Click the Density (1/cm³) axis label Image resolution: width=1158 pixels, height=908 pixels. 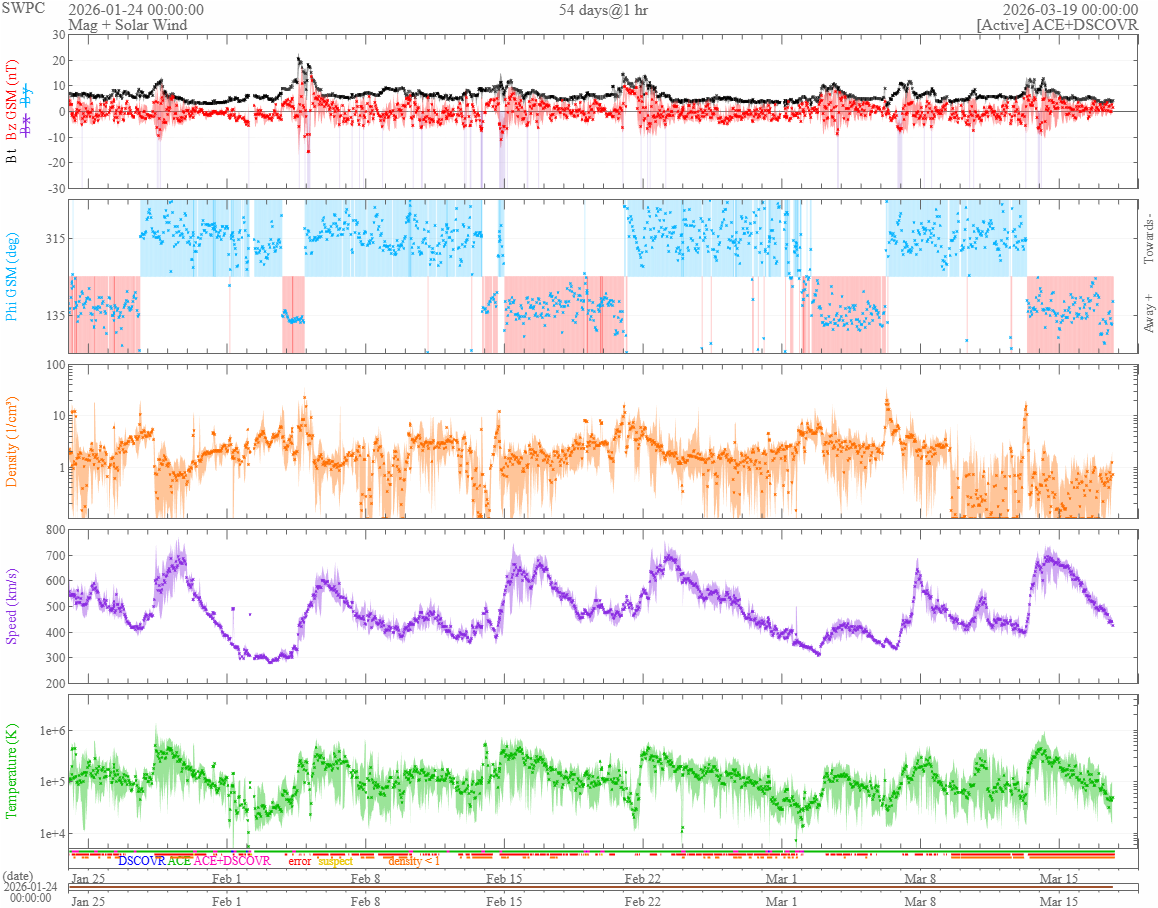pos(11,442)
